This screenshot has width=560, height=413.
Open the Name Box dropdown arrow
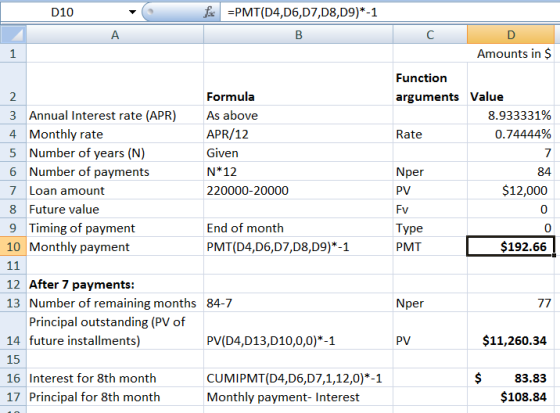tap(132, 12)
